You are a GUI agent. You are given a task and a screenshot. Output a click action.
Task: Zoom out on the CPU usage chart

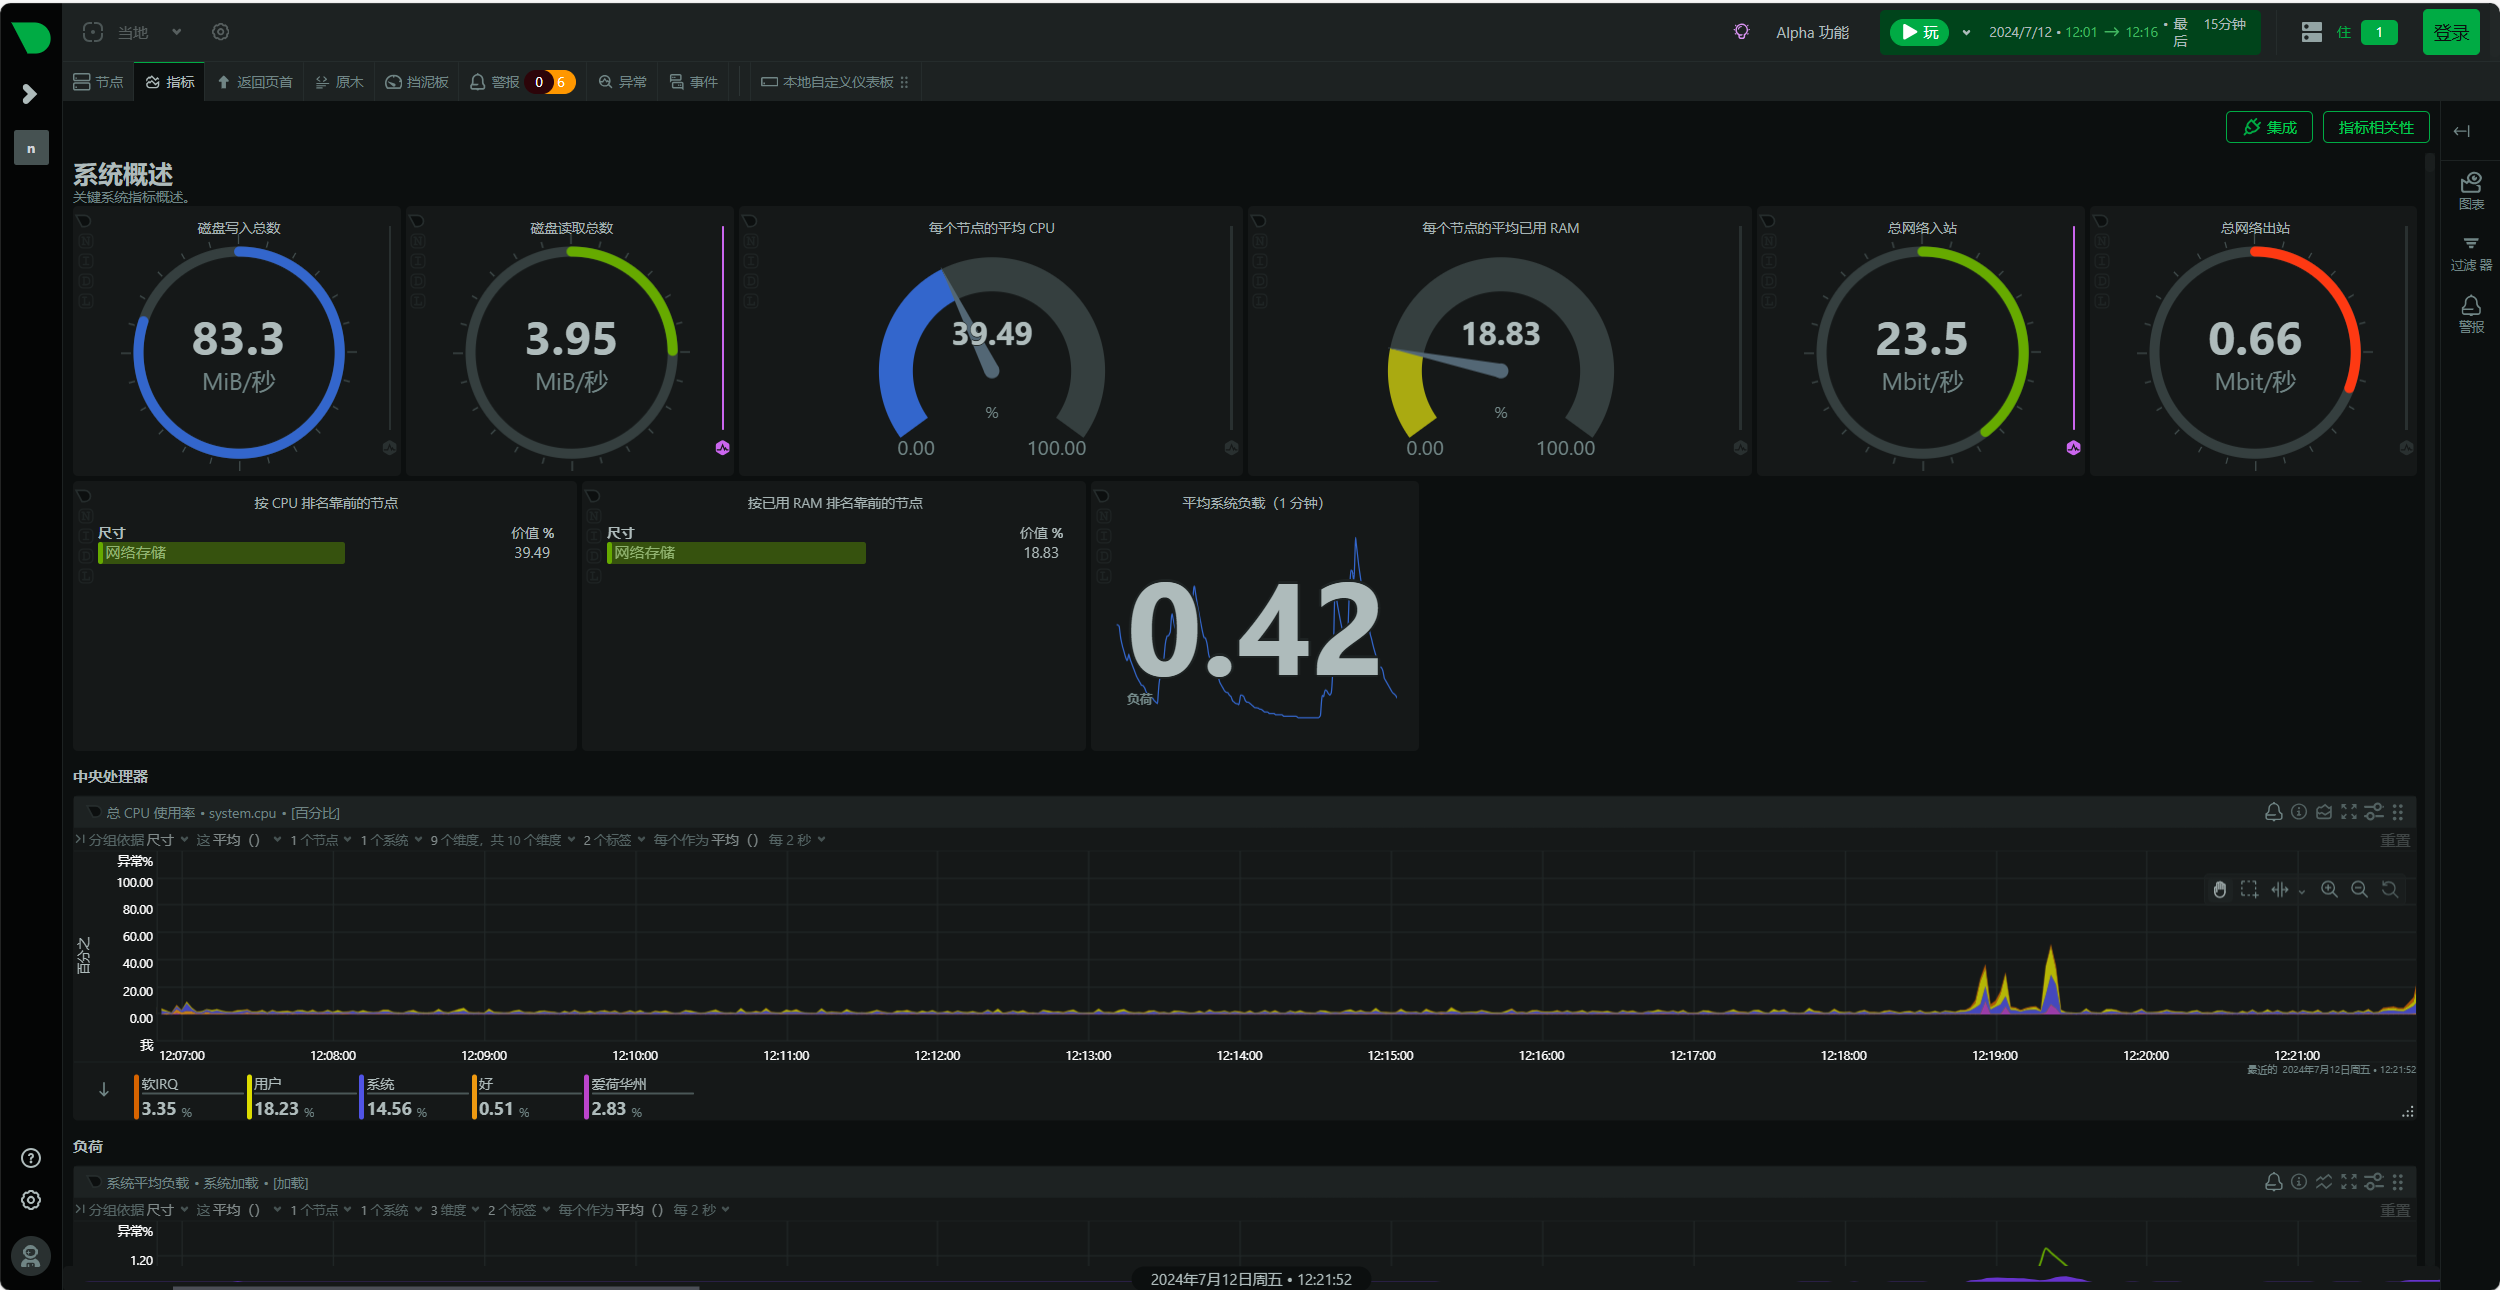(2359, 889)
